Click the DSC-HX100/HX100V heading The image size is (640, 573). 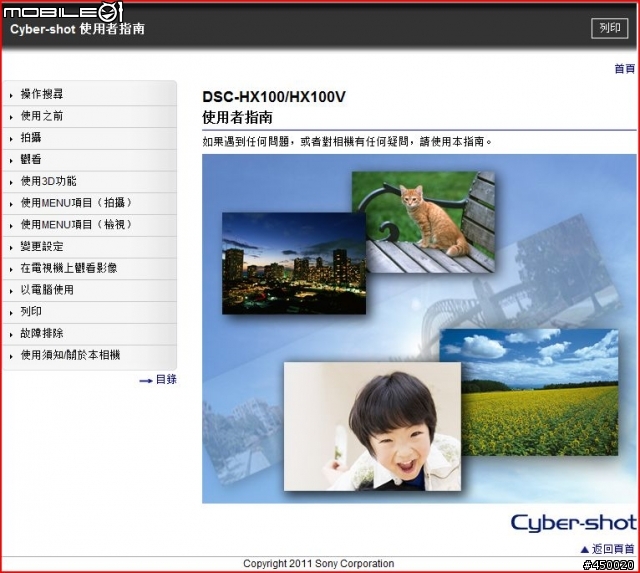tap(274, 97)
